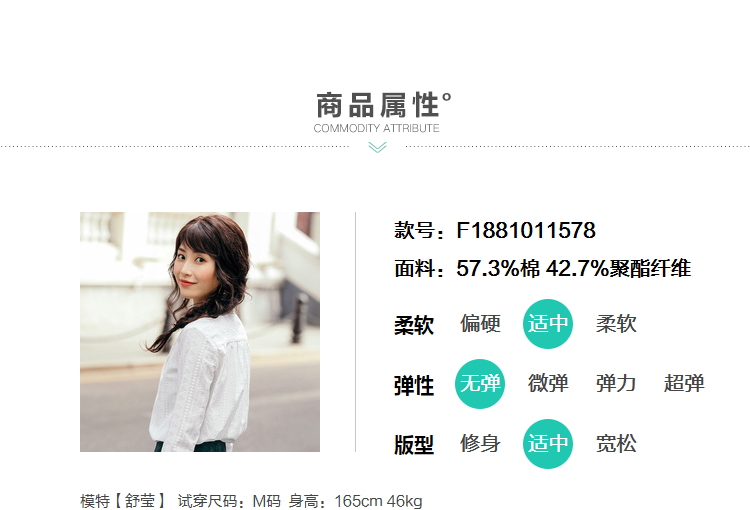Click the 弹性 row label
The height and width of the screenshot is (510, 750).
(x=414, y=385)
